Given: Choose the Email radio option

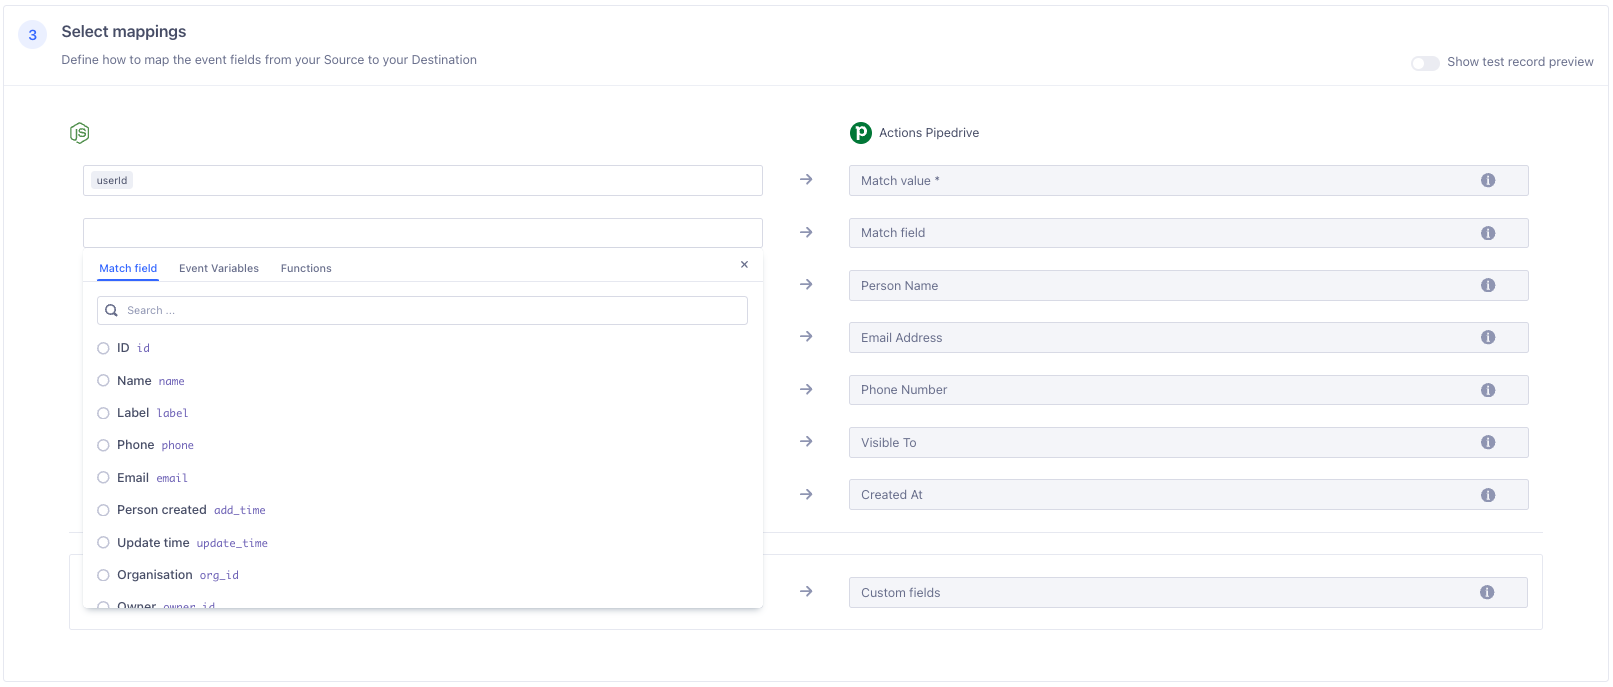Looking at the screenshot, I should 103,478.
